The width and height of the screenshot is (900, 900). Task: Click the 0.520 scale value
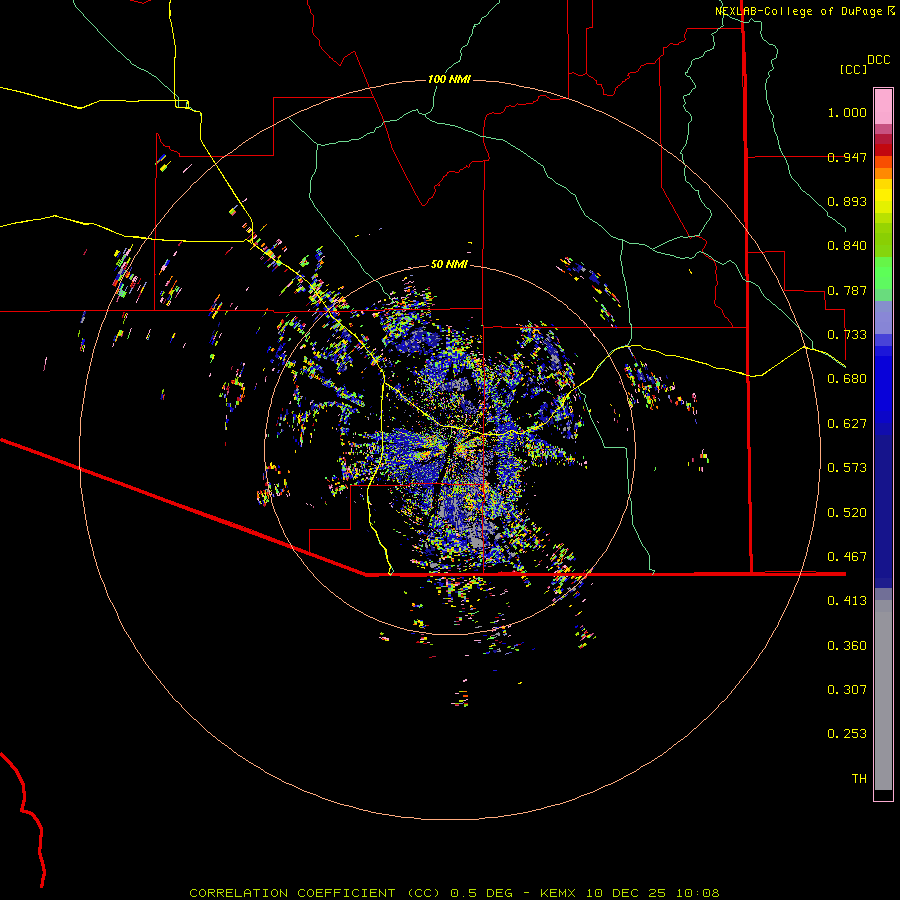click(847, 513)
